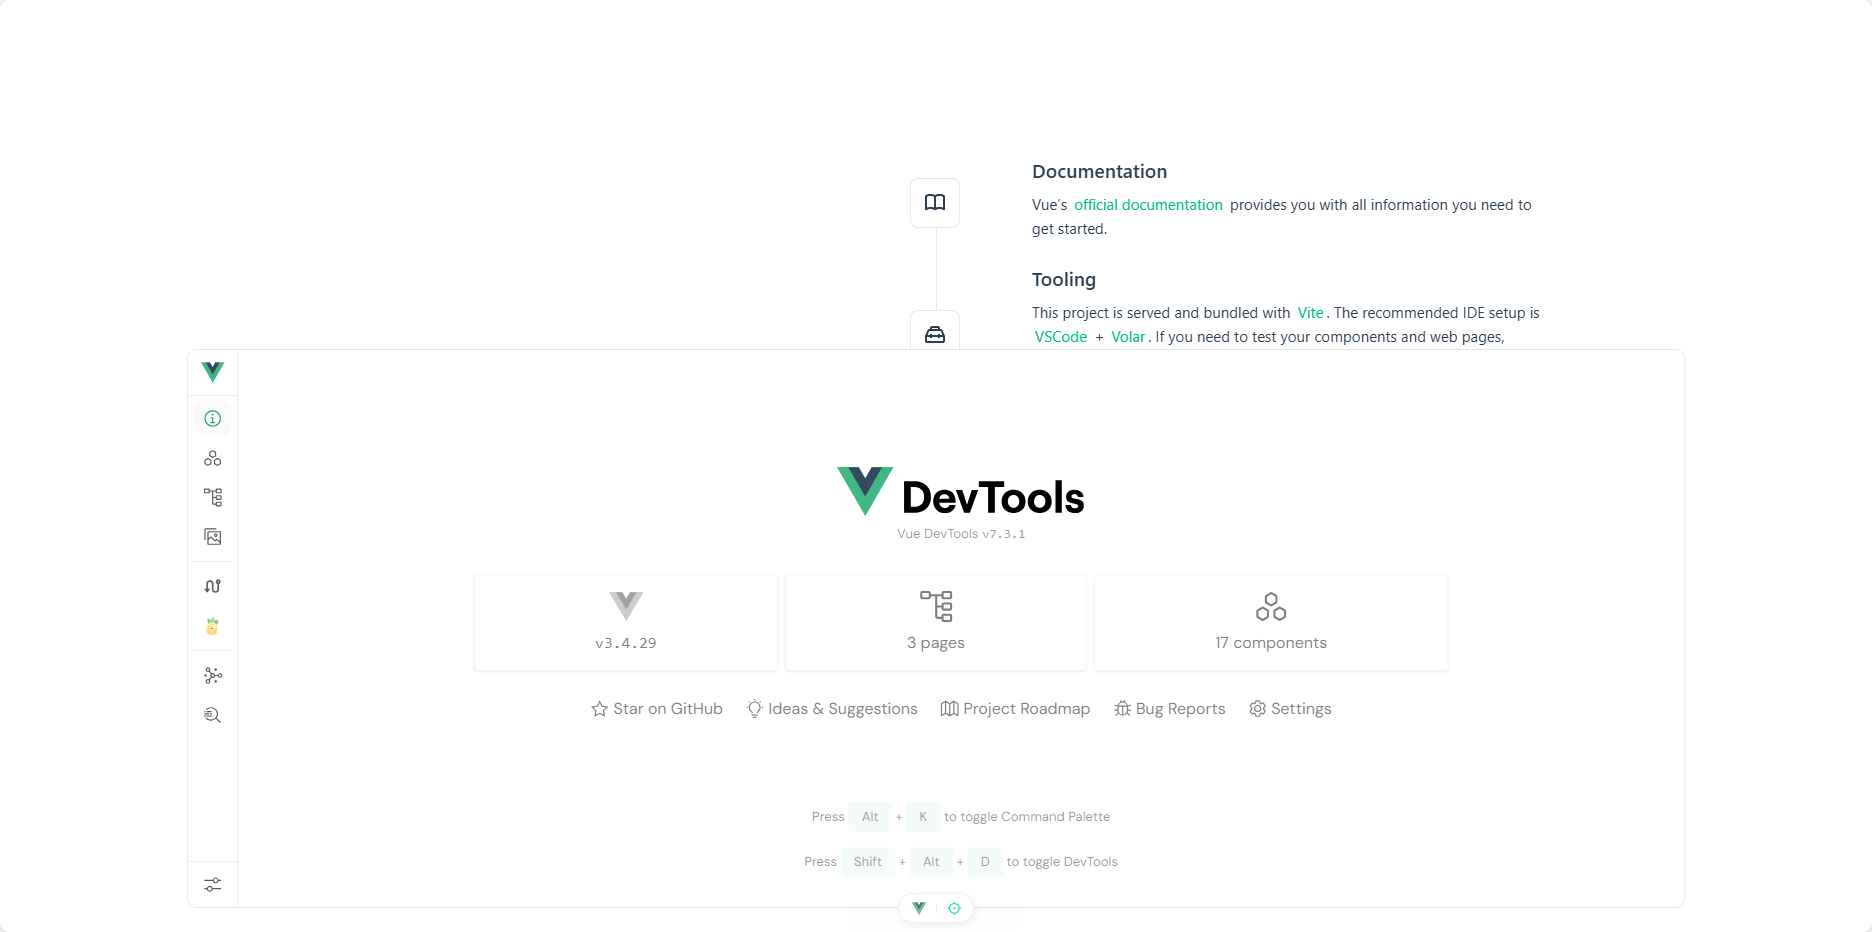Open the Assets tab in sidebar
This screenshot has width=1872, height=932.
(213, 537)
